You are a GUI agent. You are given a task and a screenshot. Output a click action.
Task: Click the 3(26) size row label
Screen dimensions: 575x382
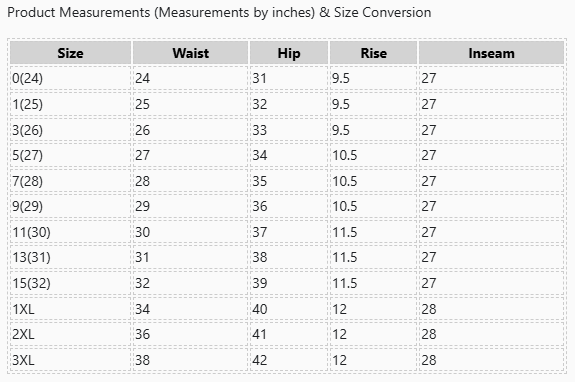[70, 130]
